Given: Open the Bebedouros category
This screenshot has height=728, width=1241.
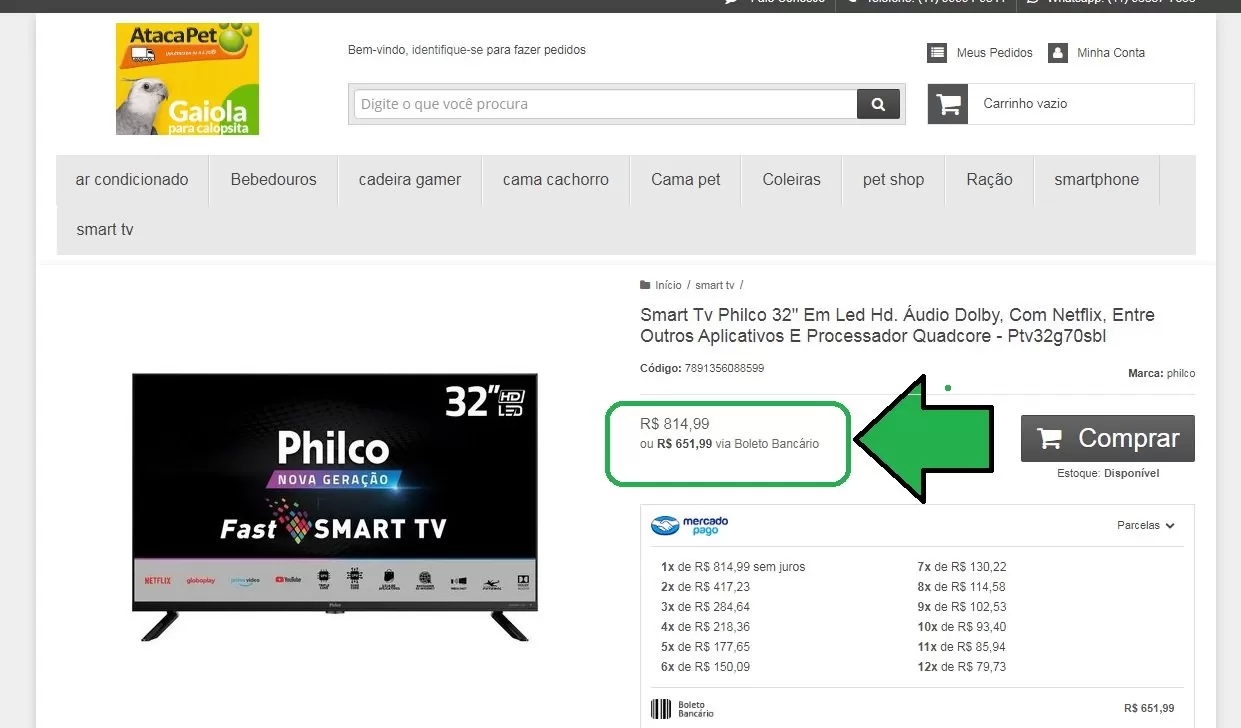Looking at the screenshot, I should (x=273, y=180).
